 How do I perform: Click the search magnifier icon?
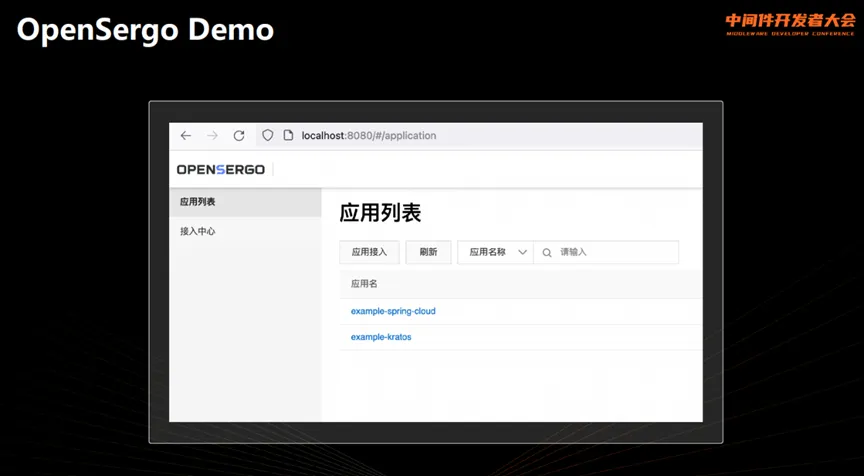[x=547, y=252]
